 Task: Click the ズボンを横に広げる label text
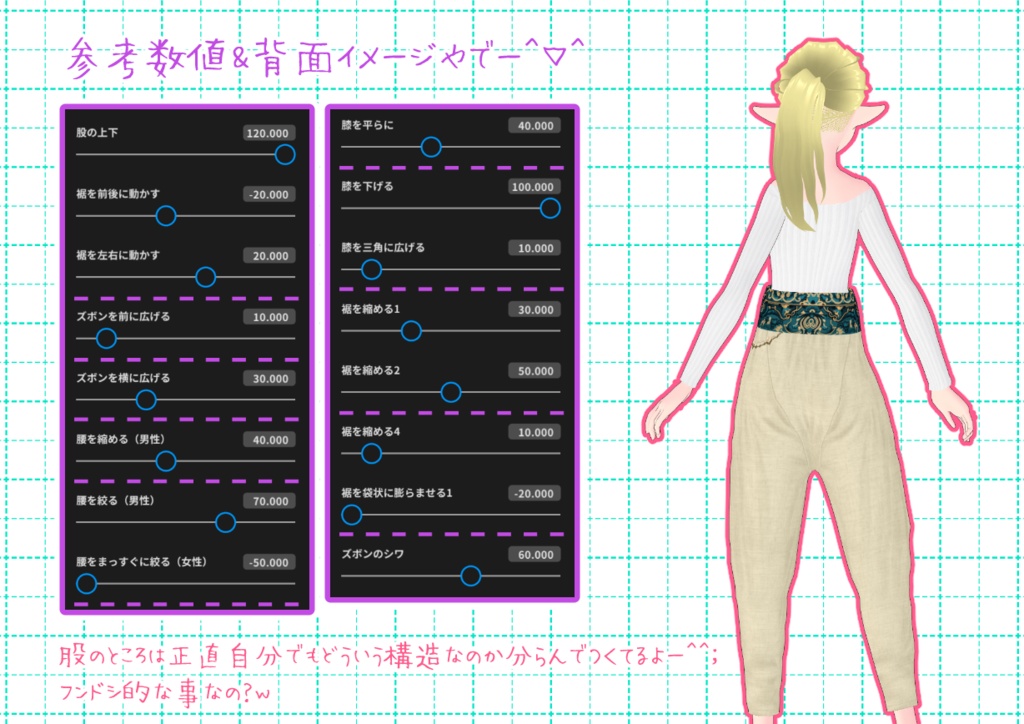(x=123, y=378)
